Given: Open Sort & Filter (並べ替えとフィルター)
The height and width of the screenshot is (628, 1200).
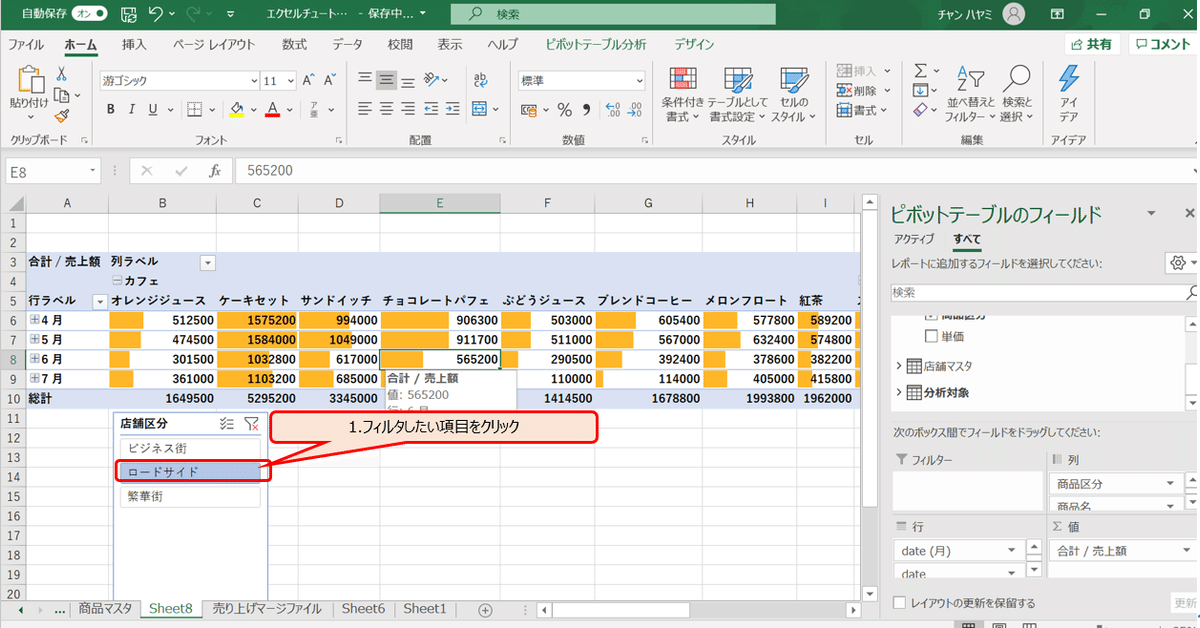Looking at the screenshot, I should tap(970, 96).
